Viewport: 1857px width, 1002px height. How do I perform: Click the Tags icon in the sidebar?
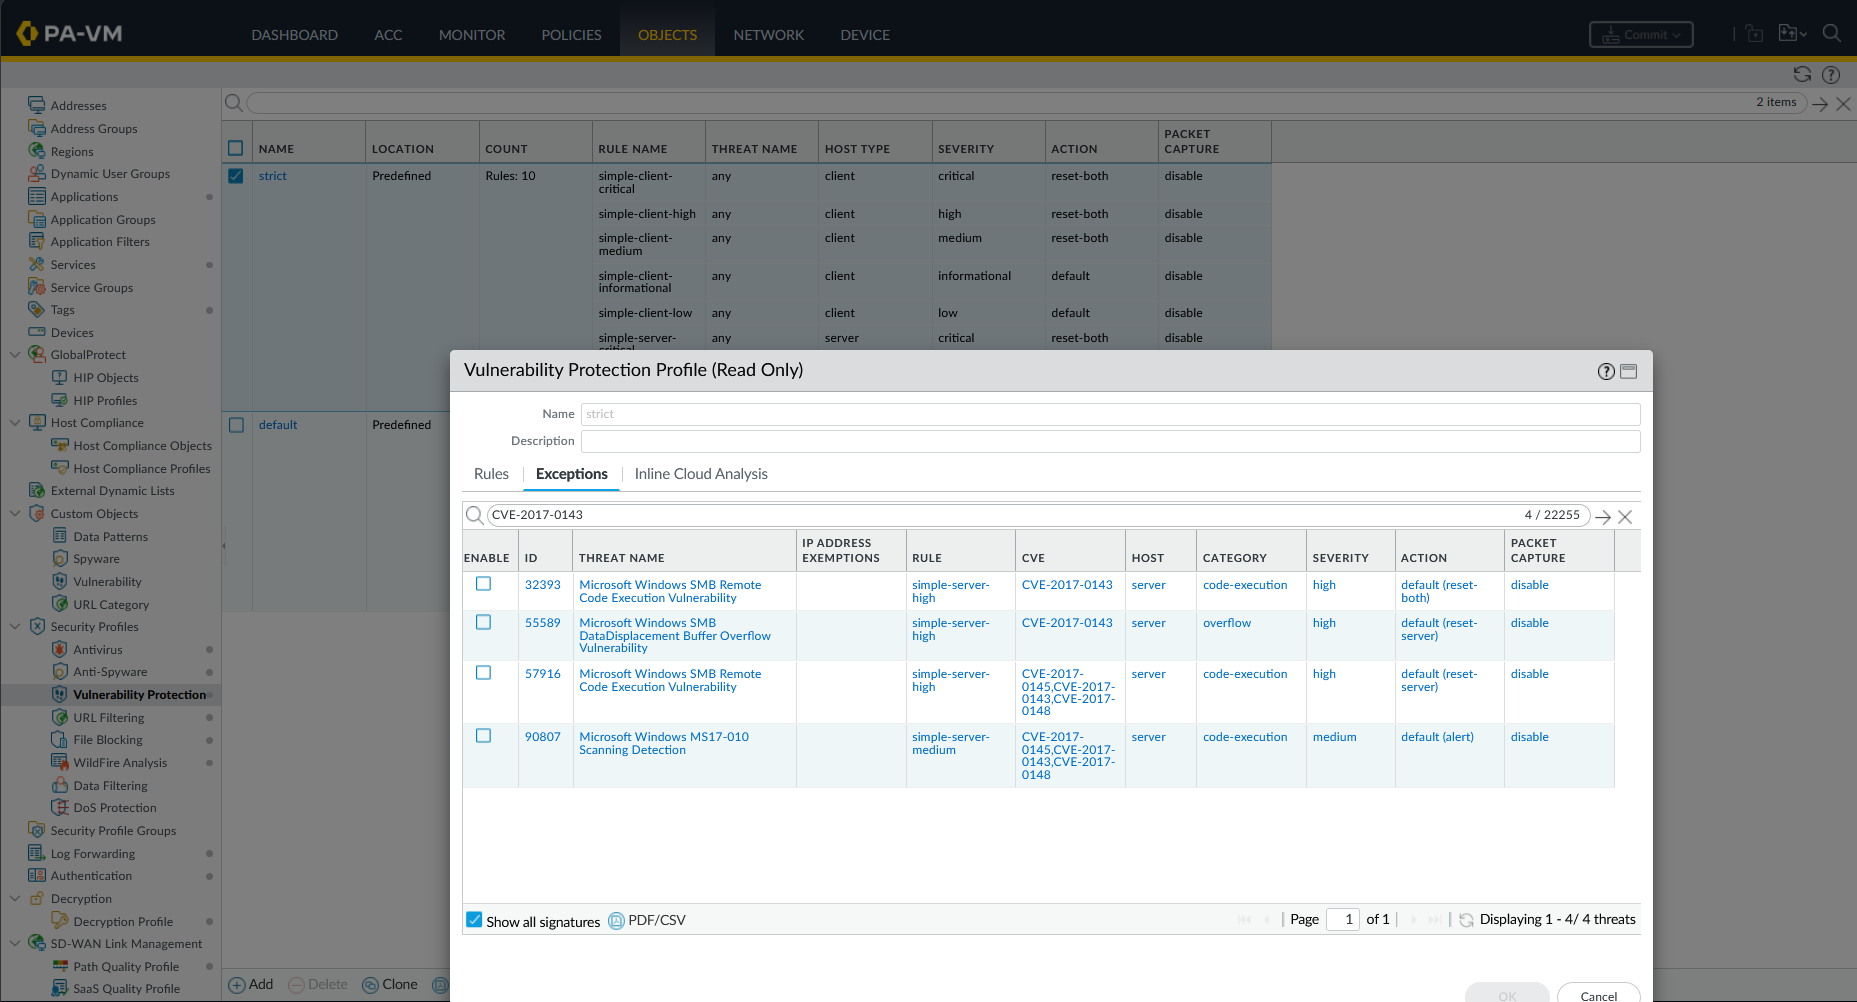pos(37,310)
